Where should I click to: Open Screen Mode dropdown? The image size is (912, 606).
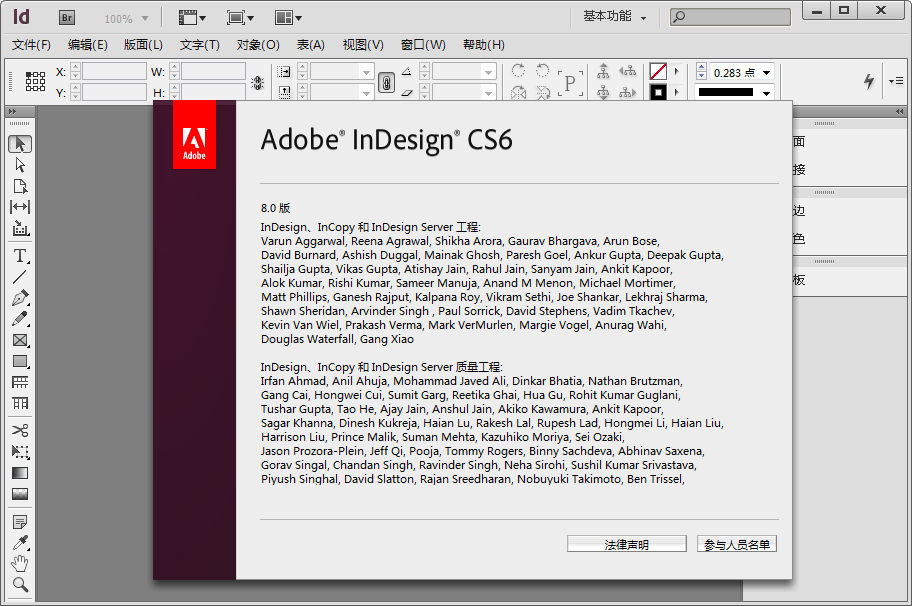coord(240,18)
